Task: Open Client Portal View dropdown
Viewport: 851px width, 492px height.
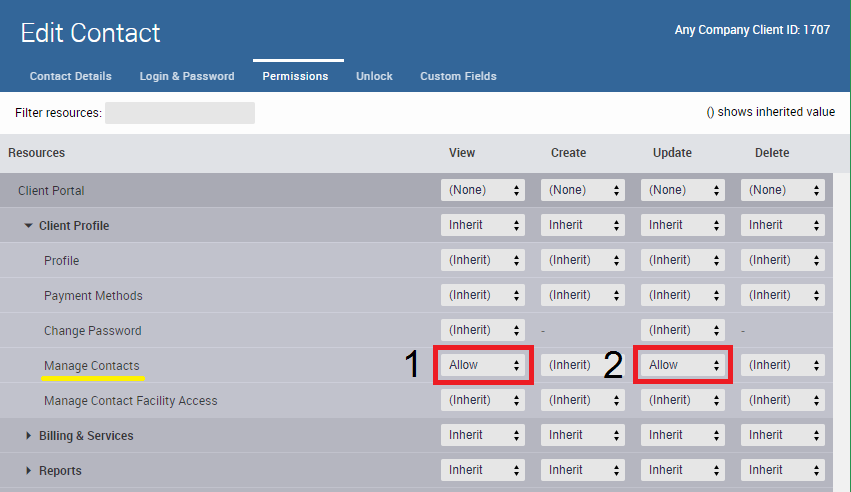Action: (x=483, y=190)
